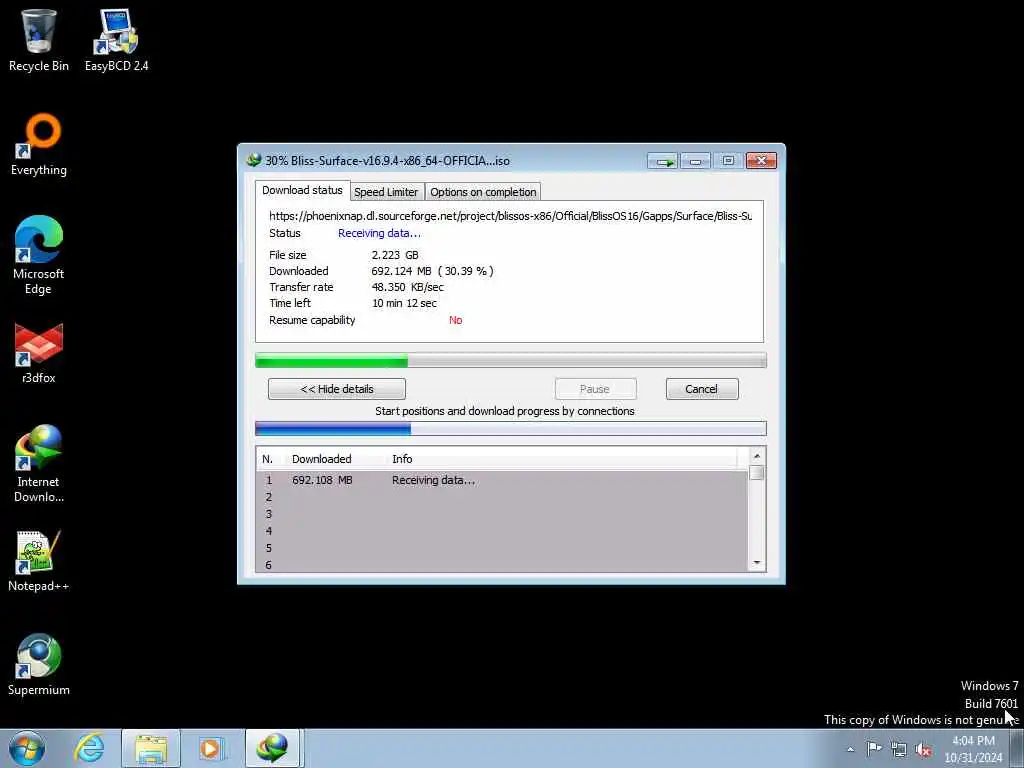The width and height of the screenshot is (1024, 768).
Task: Open the Options on completion tab
Action: click(483, 192)
